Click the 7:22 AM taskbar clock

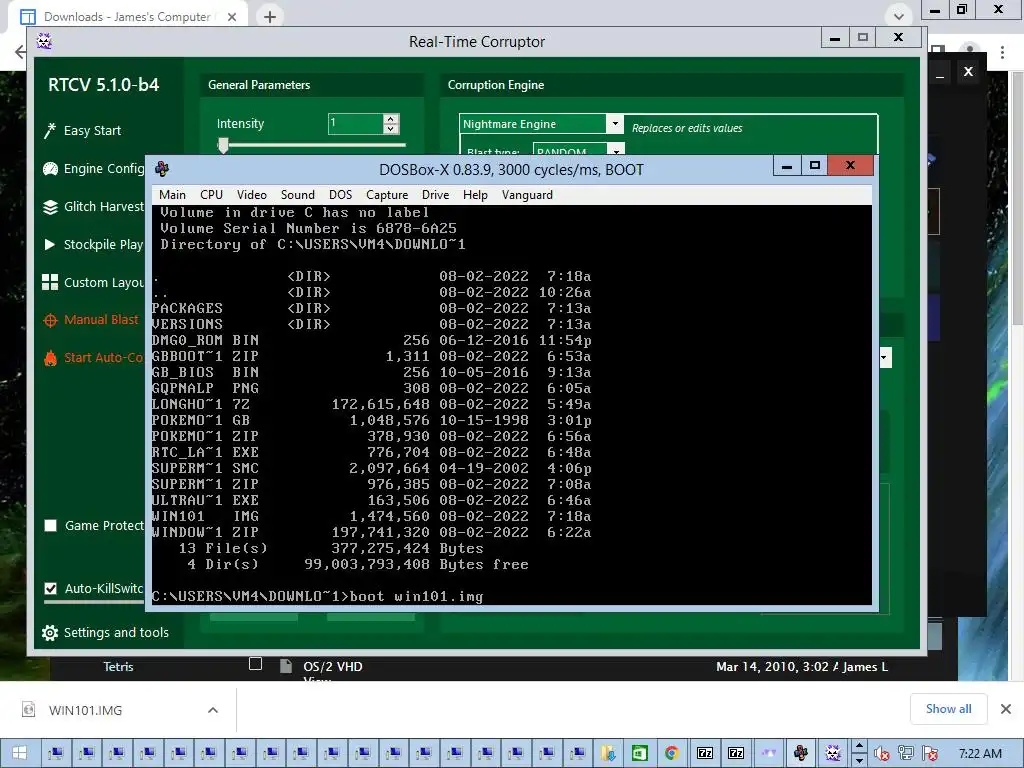[x=980, y=754]
